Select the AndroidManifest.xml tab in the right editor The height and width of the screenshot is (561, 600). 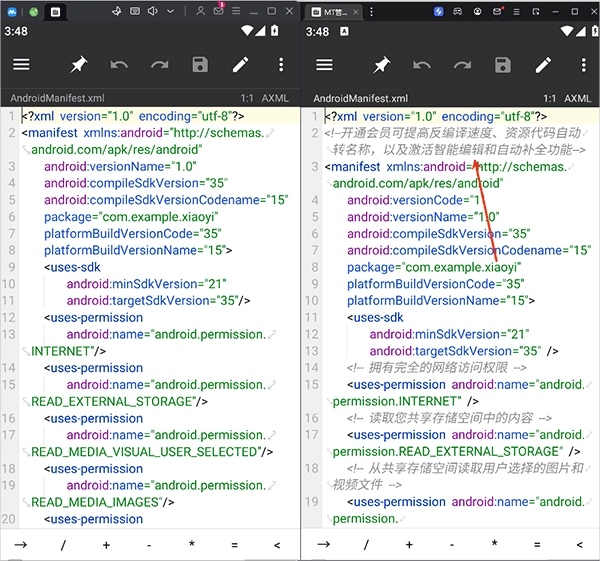click(x=360, y=99)
